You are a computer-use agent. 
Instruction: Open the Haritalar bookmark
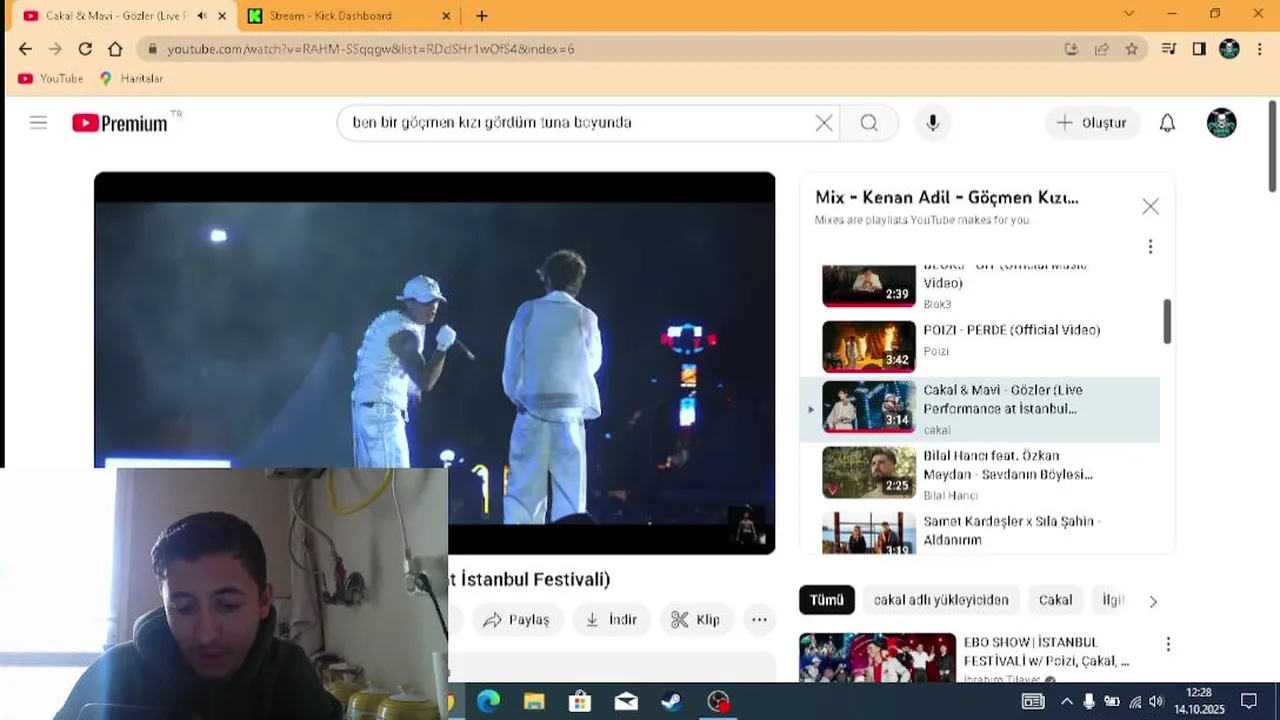131,78
